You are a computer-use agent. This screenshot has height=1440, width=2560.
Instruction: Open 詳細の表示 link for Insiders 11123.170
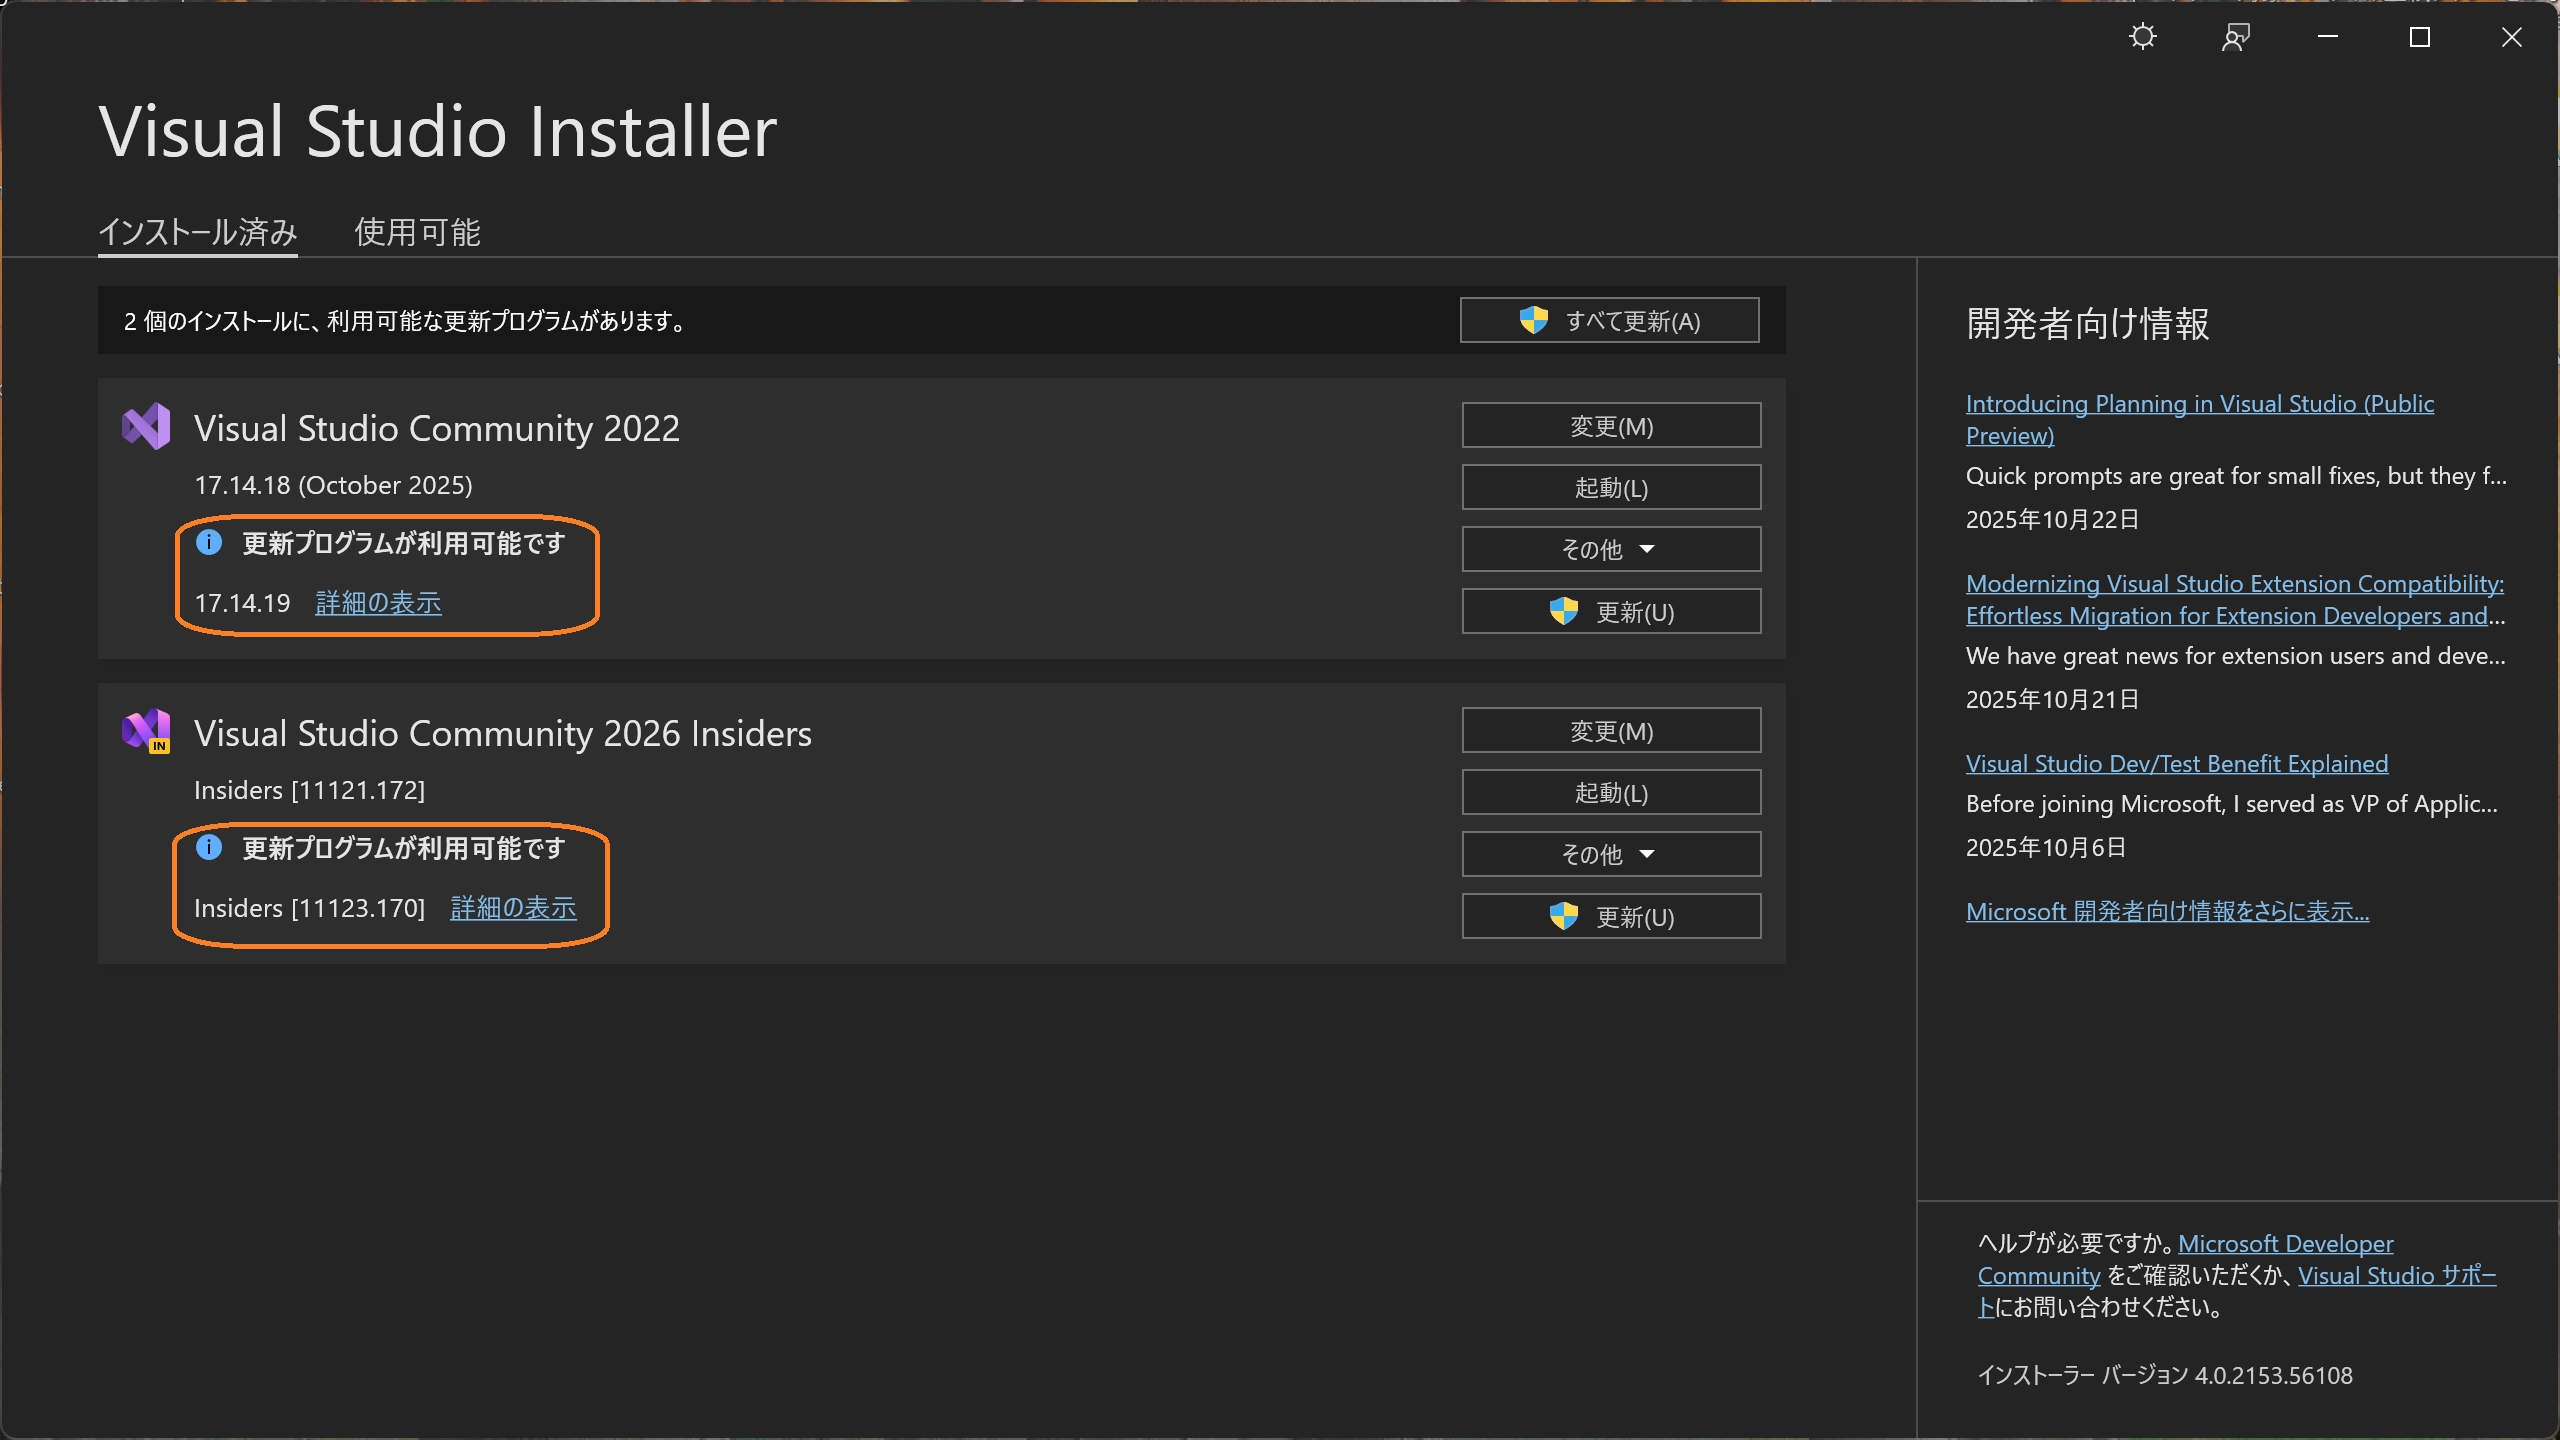tap(513, 908)
